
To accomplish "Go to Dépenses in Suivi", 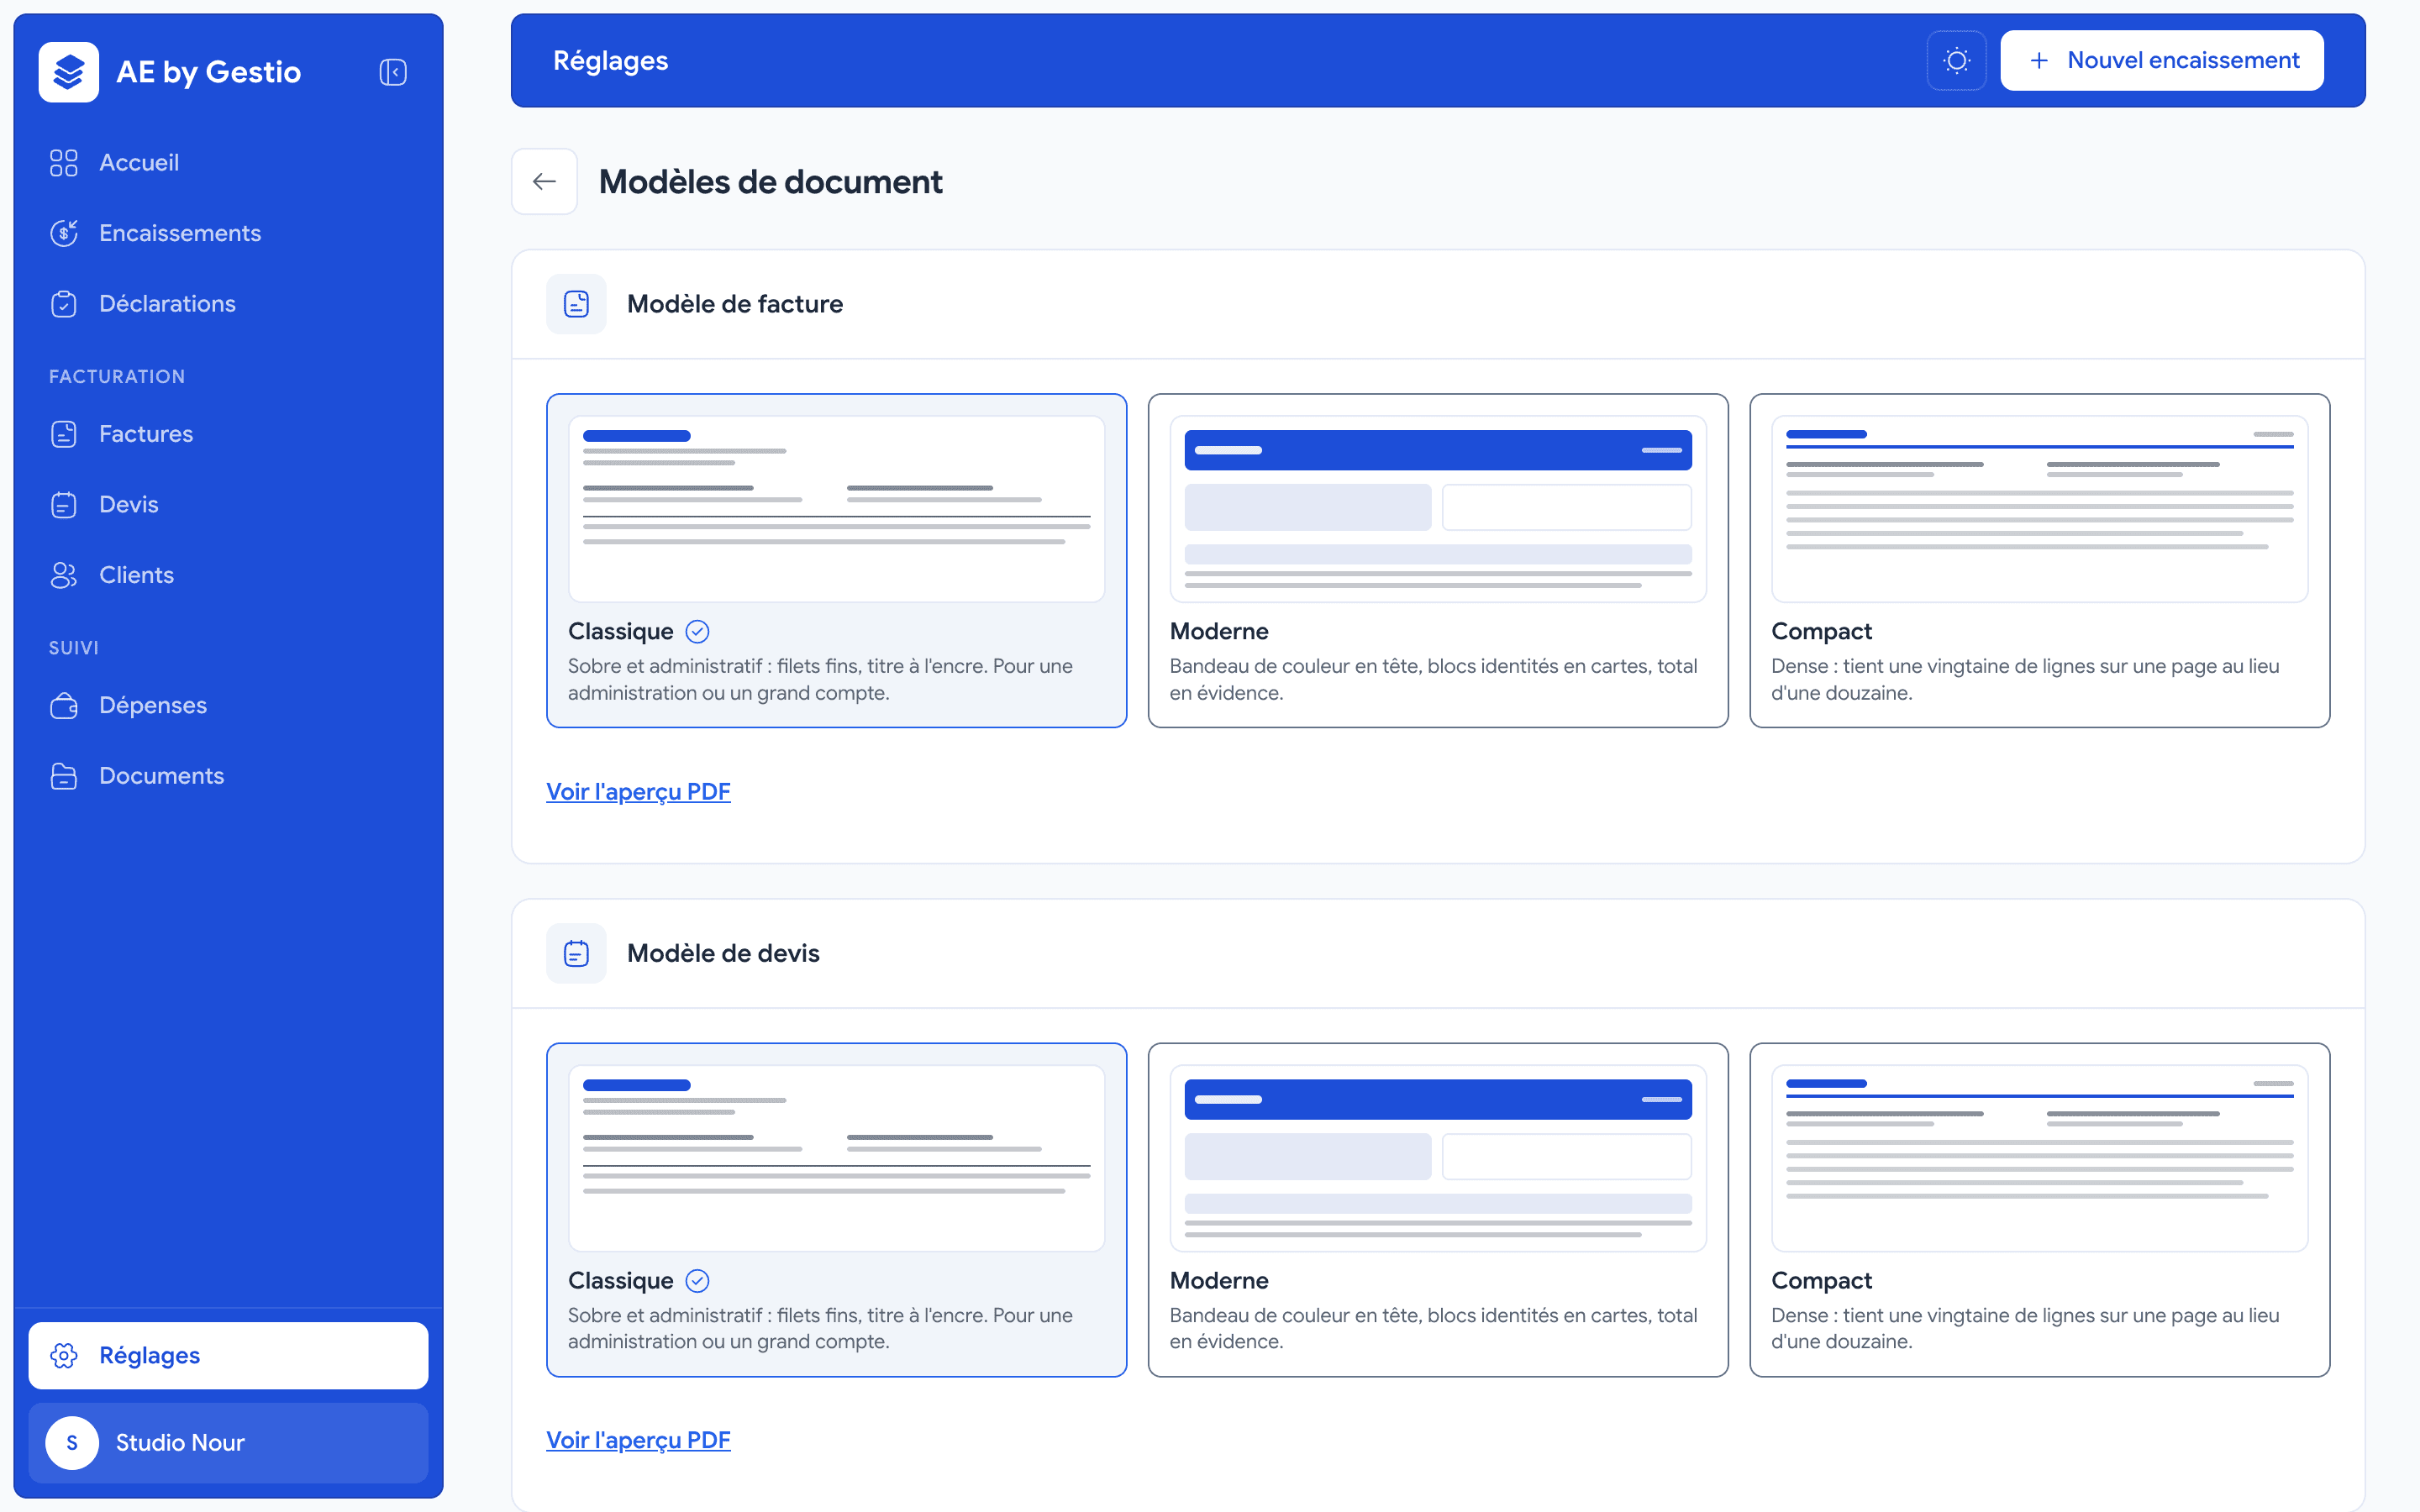I will pyautogui.click(x=228, y=706).
